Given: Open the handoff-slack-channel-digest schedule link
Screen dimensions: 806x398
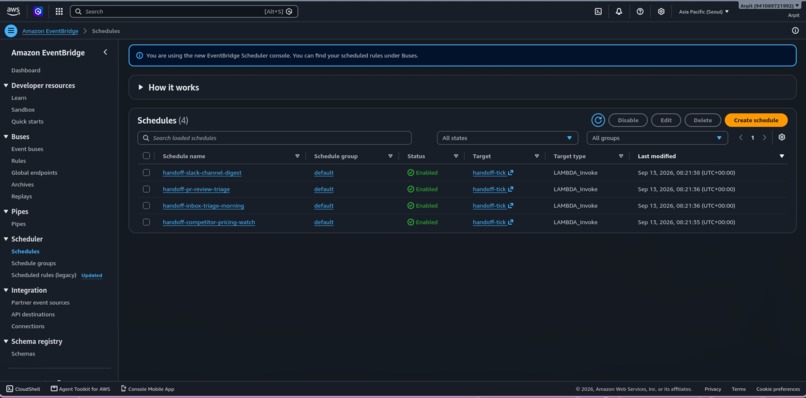Looking at the screenshot, I should [x=202, y=173].
